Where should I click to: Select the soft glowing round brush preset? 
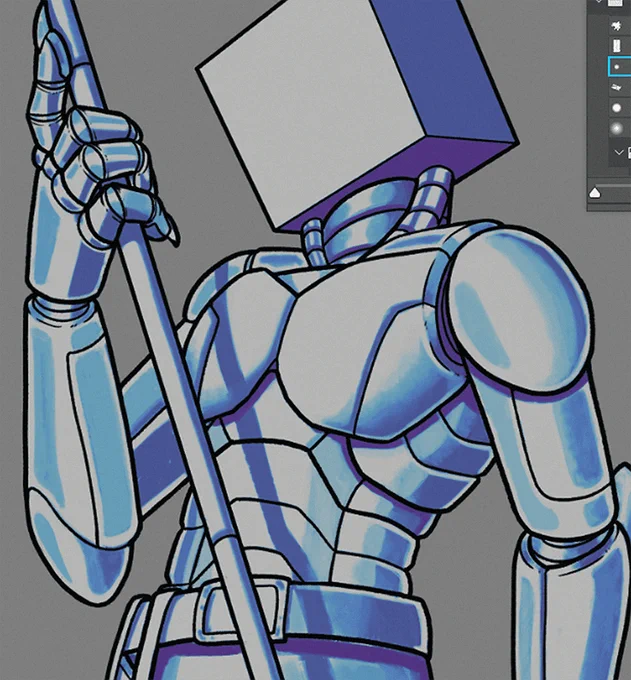coord(616,128)
